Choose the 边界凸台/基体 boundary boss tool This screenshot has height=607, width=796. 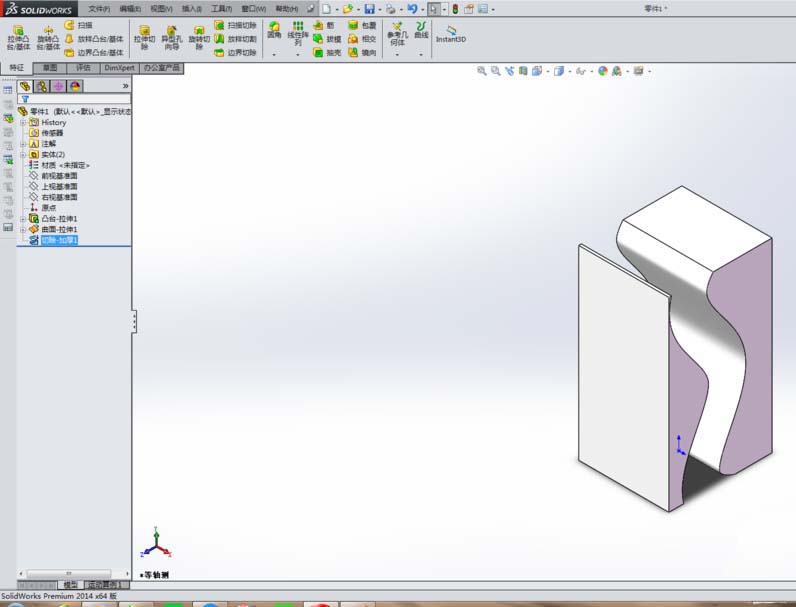pos(94,52)
